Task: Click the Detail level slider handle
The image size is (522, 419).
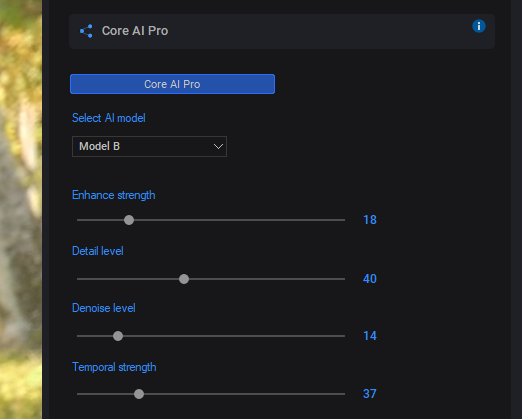Action: pos(184,279)
